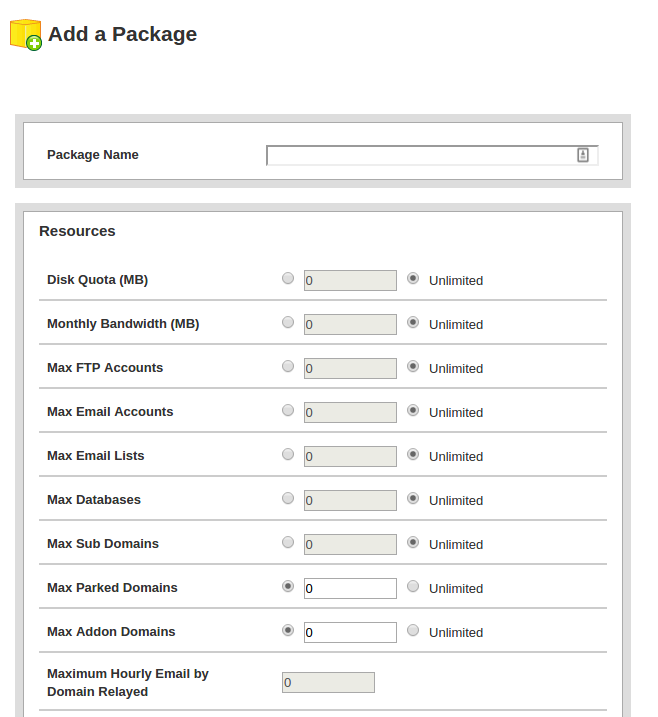
Task: Set Max Email Accounts to Unlimited
Action: pyautogui.click(x=413, y=411)
